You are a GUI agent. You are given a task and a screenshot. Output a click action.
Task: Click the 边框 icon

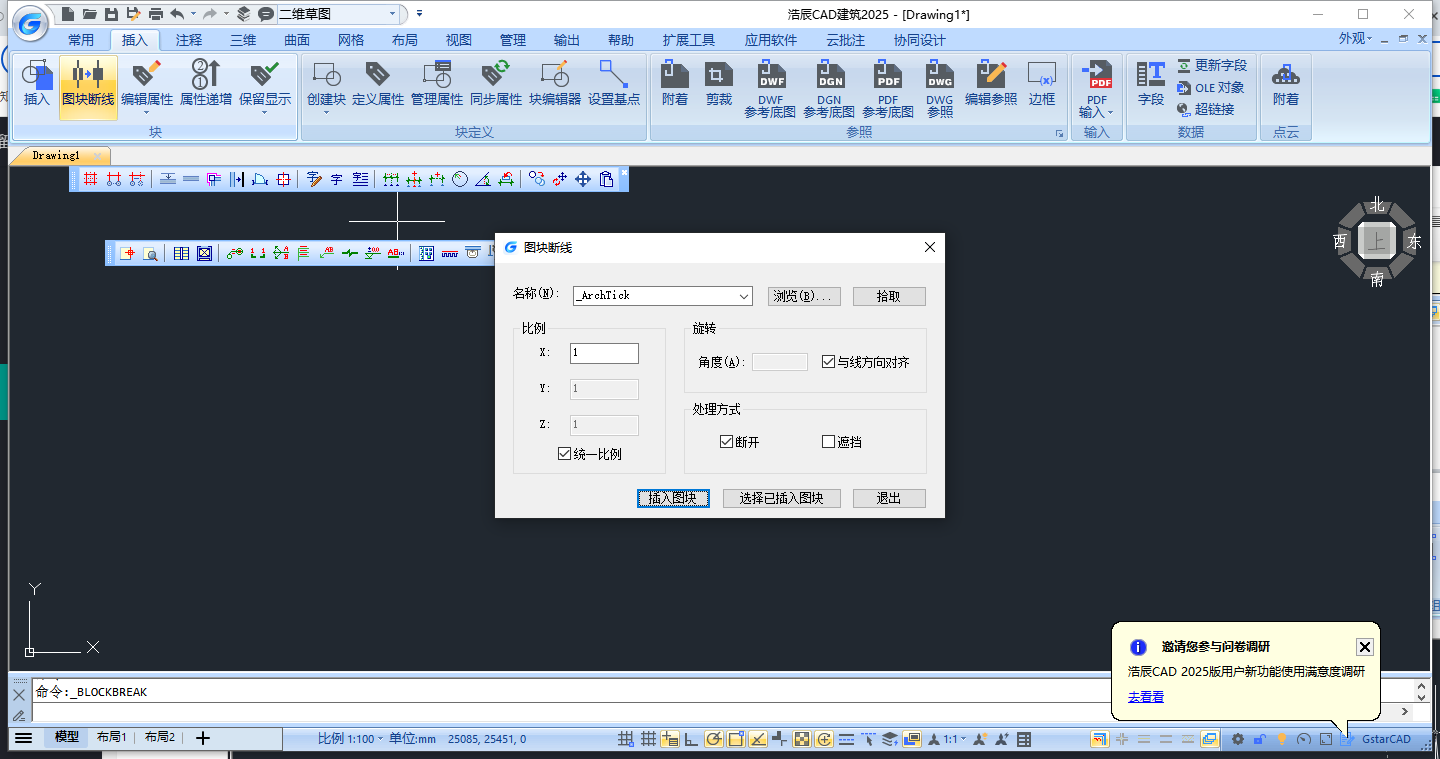tap(1042, 83)
